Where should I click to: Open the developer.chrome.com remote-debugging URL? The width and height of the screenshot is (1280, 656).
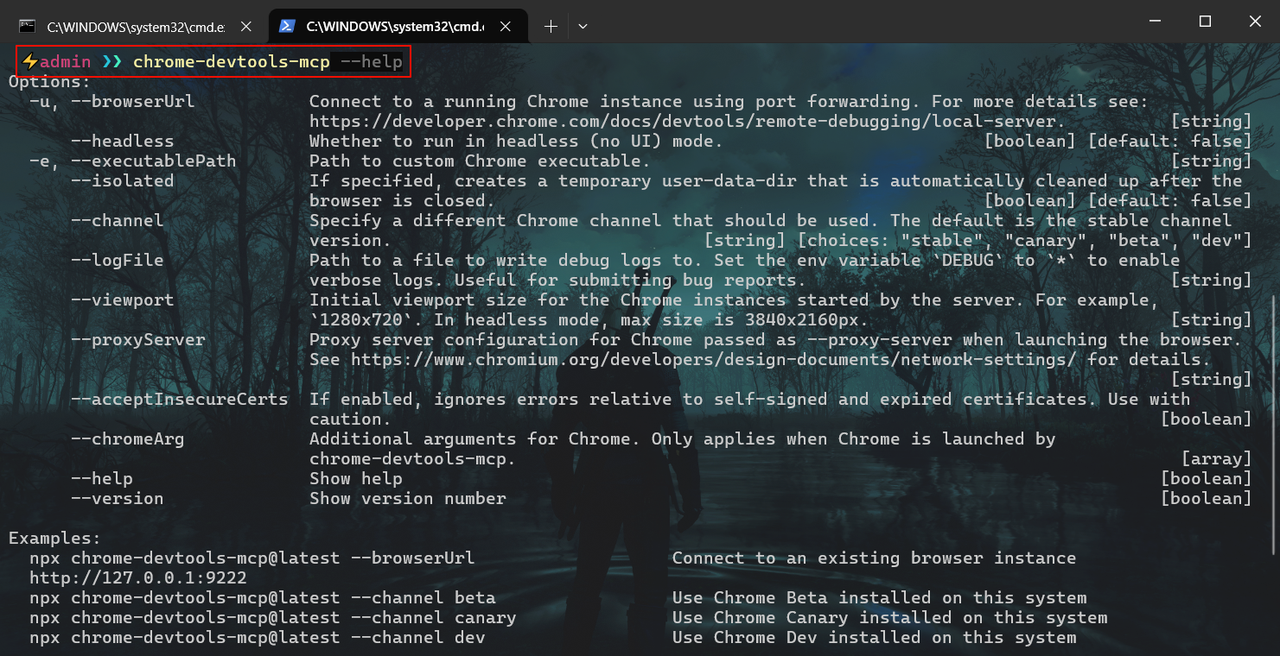[683, 121]
